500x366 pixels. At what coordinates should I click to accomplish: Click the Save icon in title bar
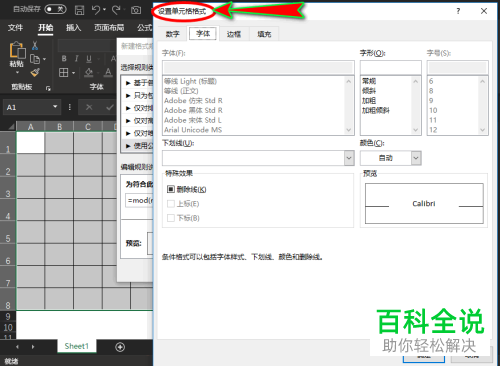point(79,10)
